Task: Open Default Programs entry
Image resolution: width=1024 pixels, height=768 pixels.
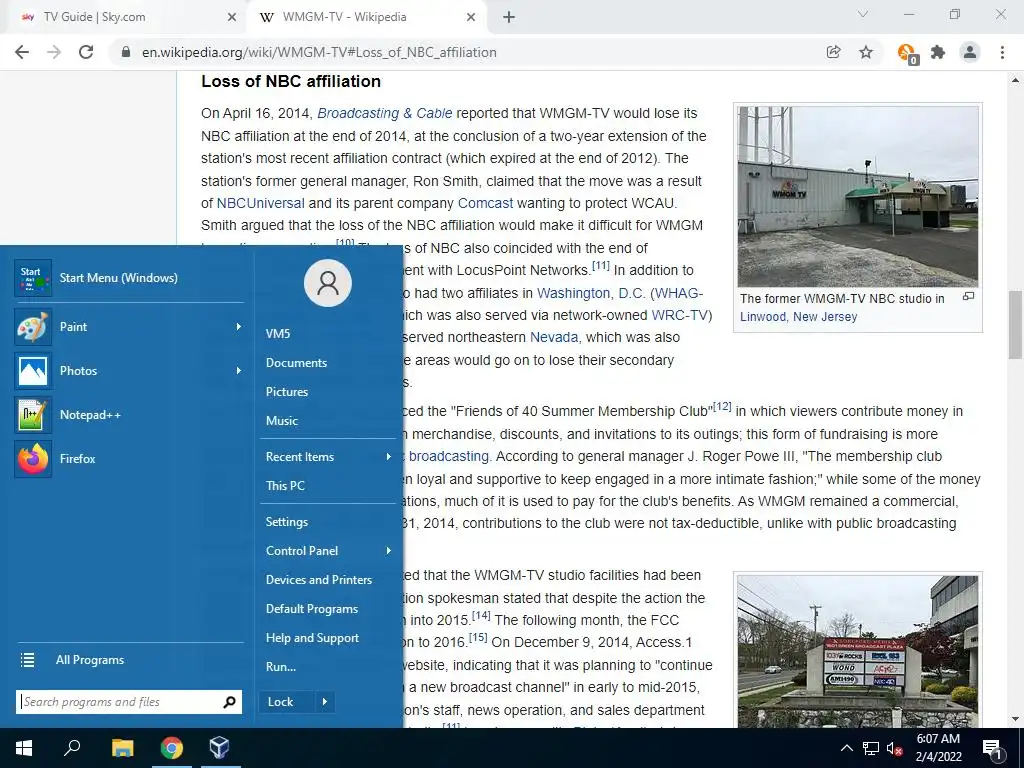Action: point(312,609)
